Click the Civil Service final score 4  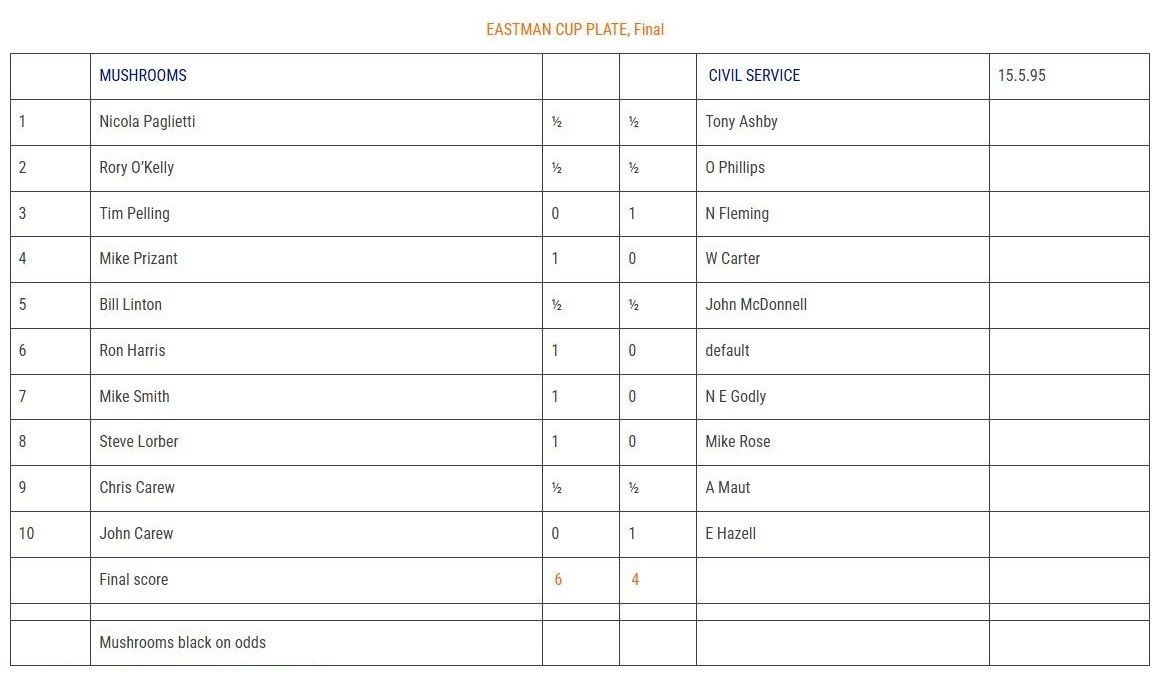pyautogui.click(x=635, y=580)
